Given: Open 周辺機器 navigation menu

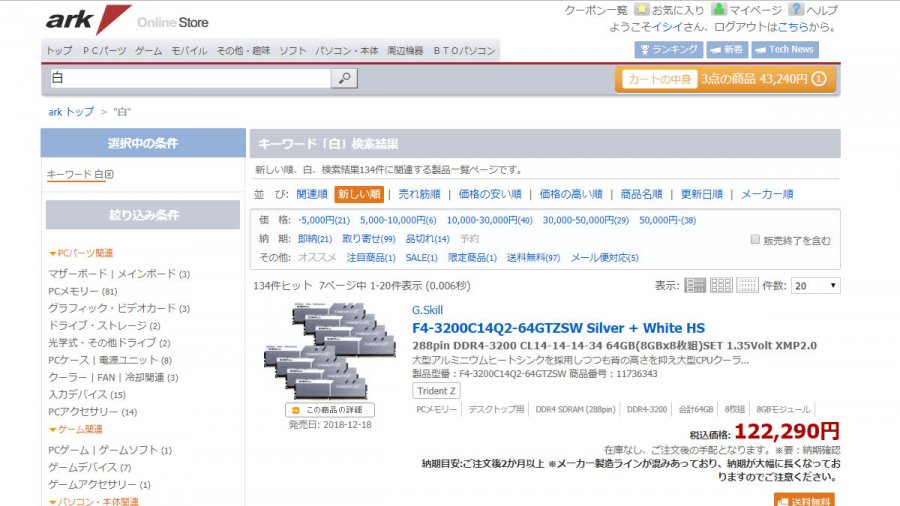Looking at the screenshot, I should pyautogui.click(x=405, y=50).
